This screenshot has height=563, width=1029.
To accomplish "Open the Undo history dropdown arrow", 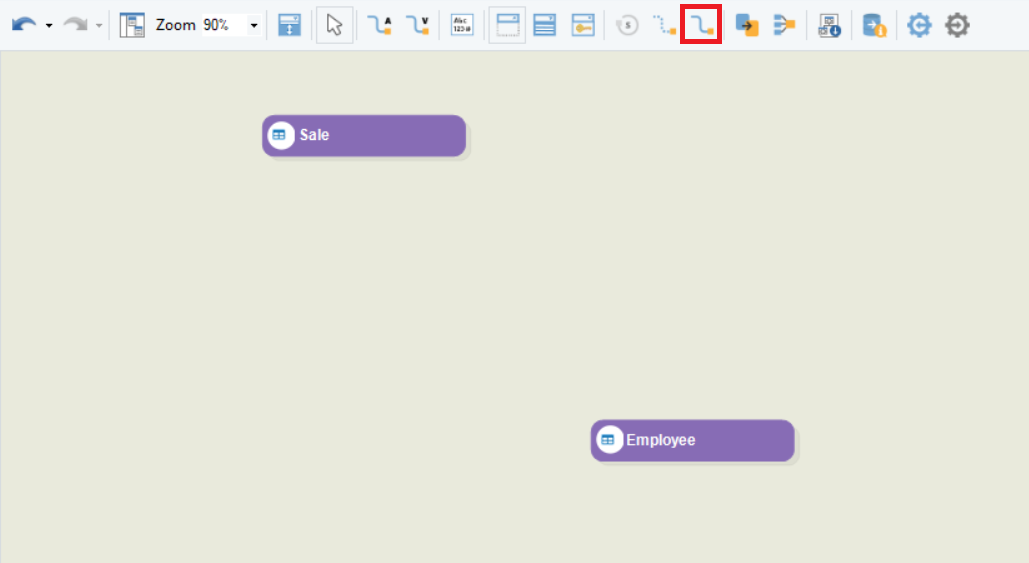I will (x=49, y=26).
